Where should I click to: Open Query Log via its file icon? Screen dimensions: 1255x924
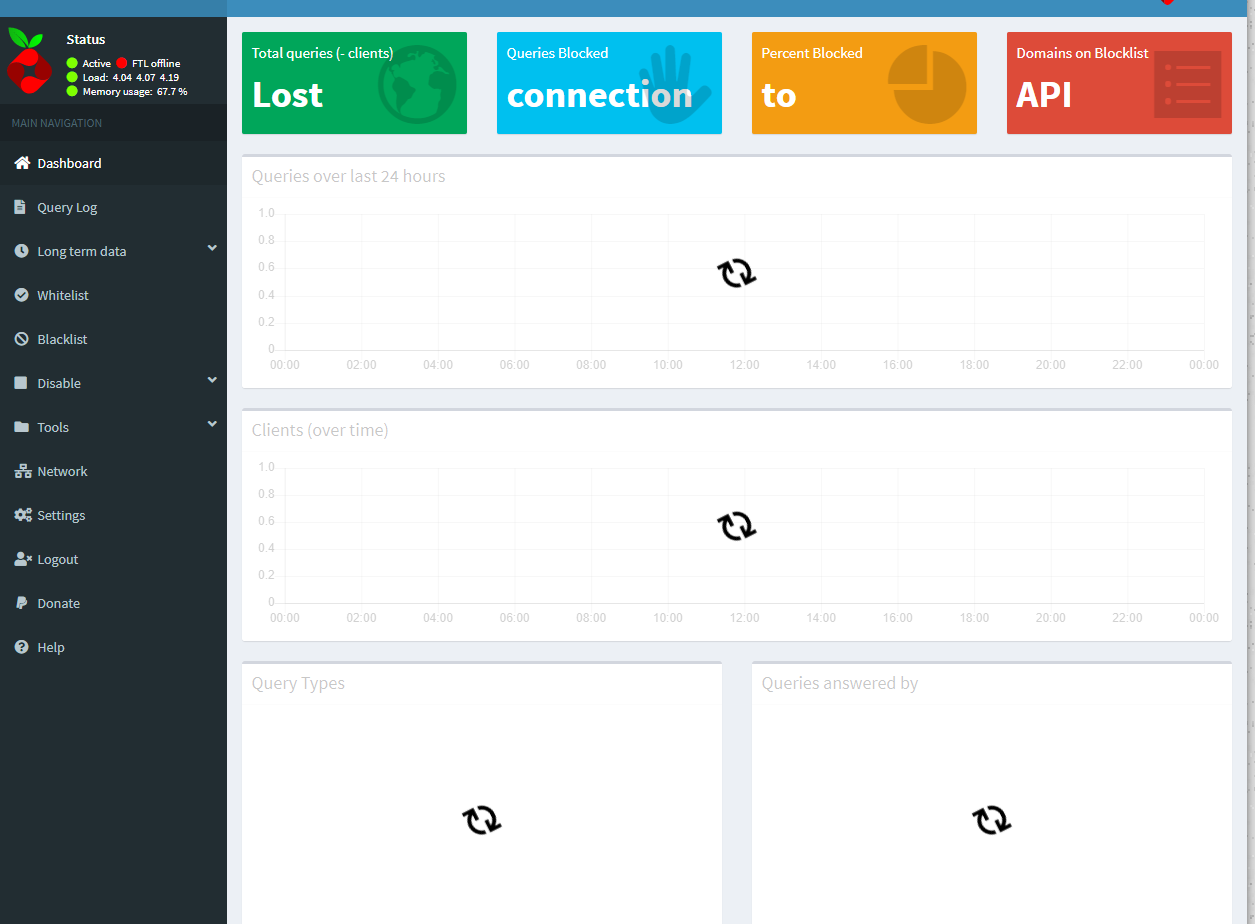coord(18,207)
